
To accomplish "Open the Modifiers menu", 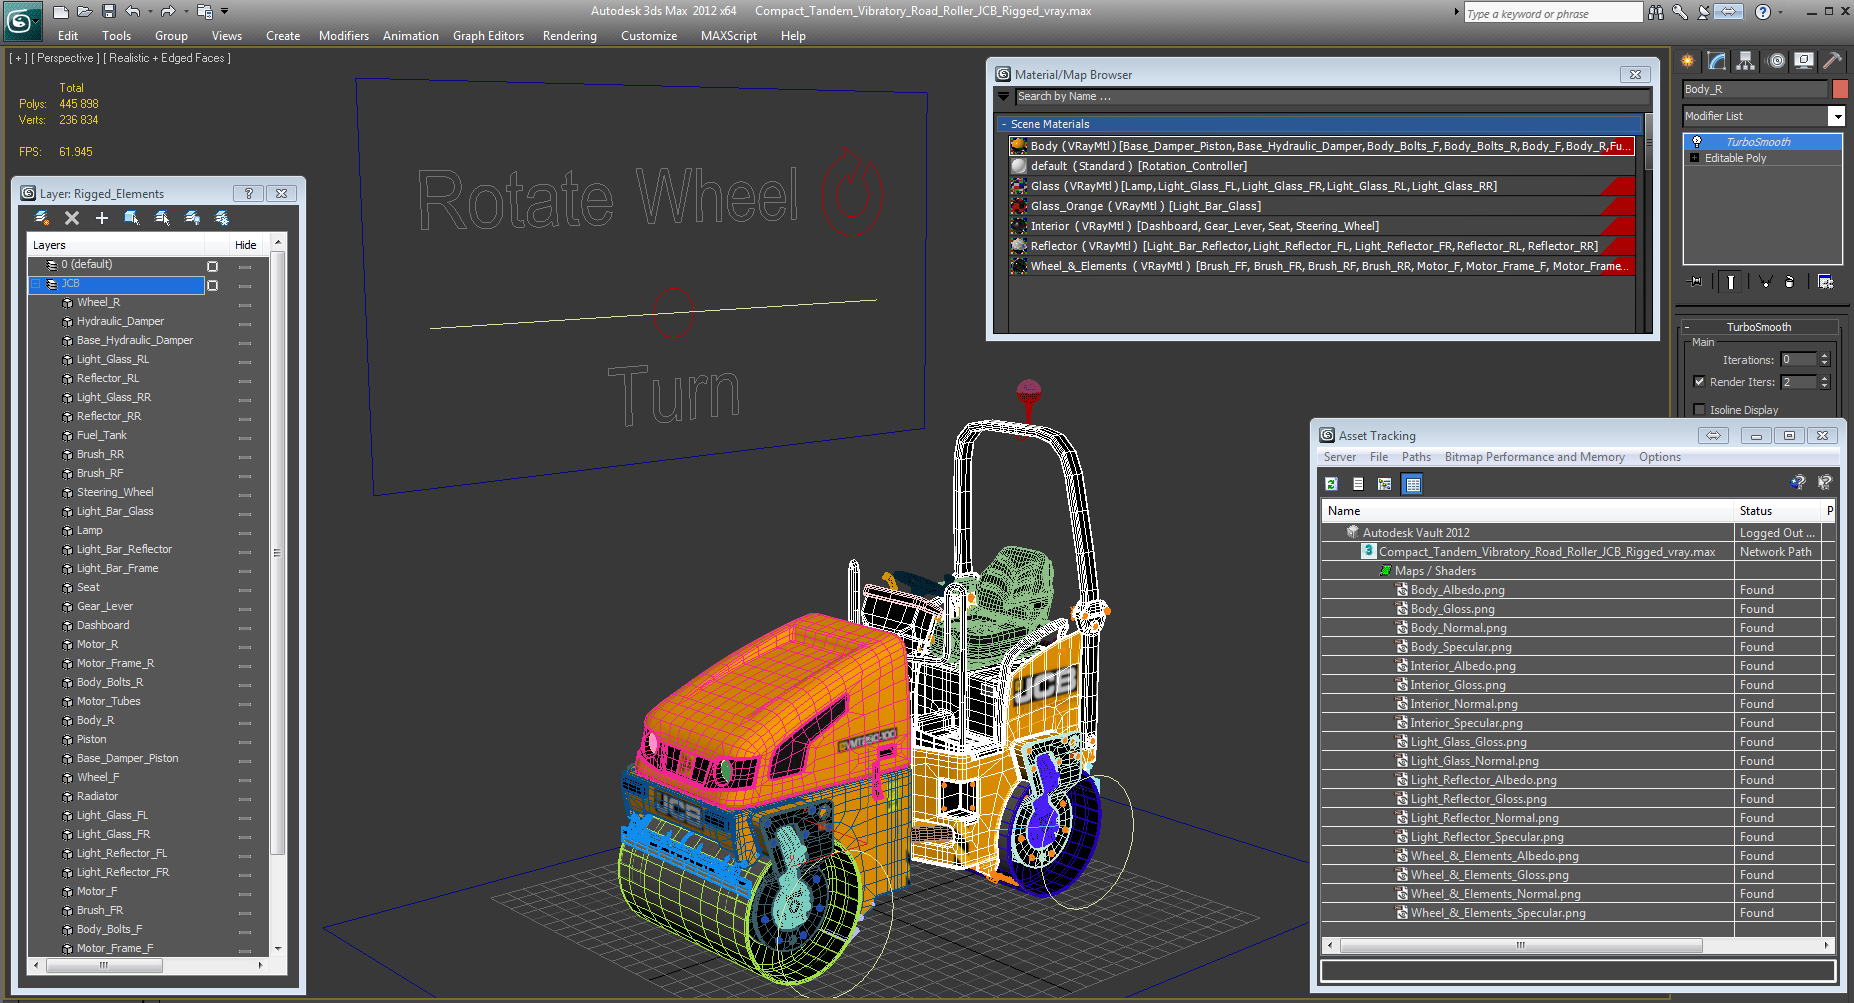I will [344, 36].
